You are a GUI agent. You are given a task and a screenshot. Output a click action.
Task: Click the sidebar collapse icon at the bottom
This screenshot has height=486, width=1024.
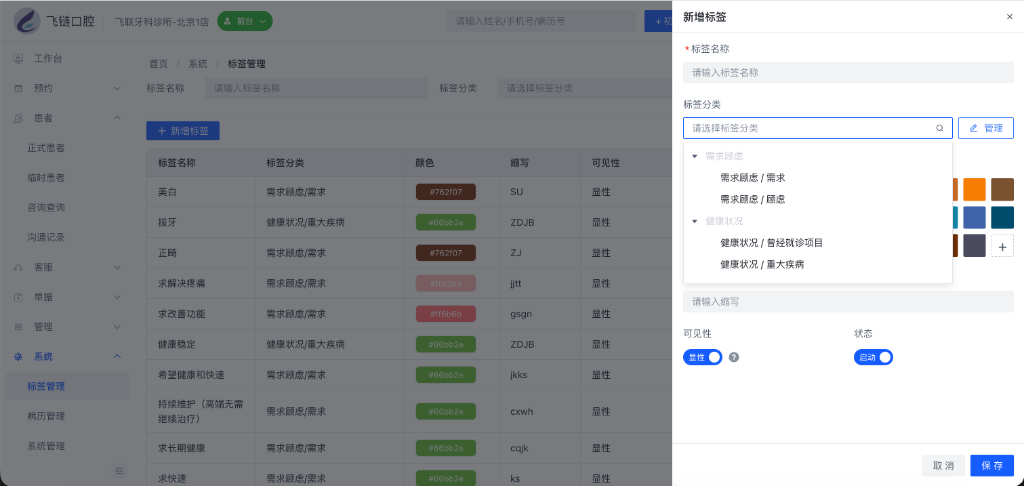point(119,470)
